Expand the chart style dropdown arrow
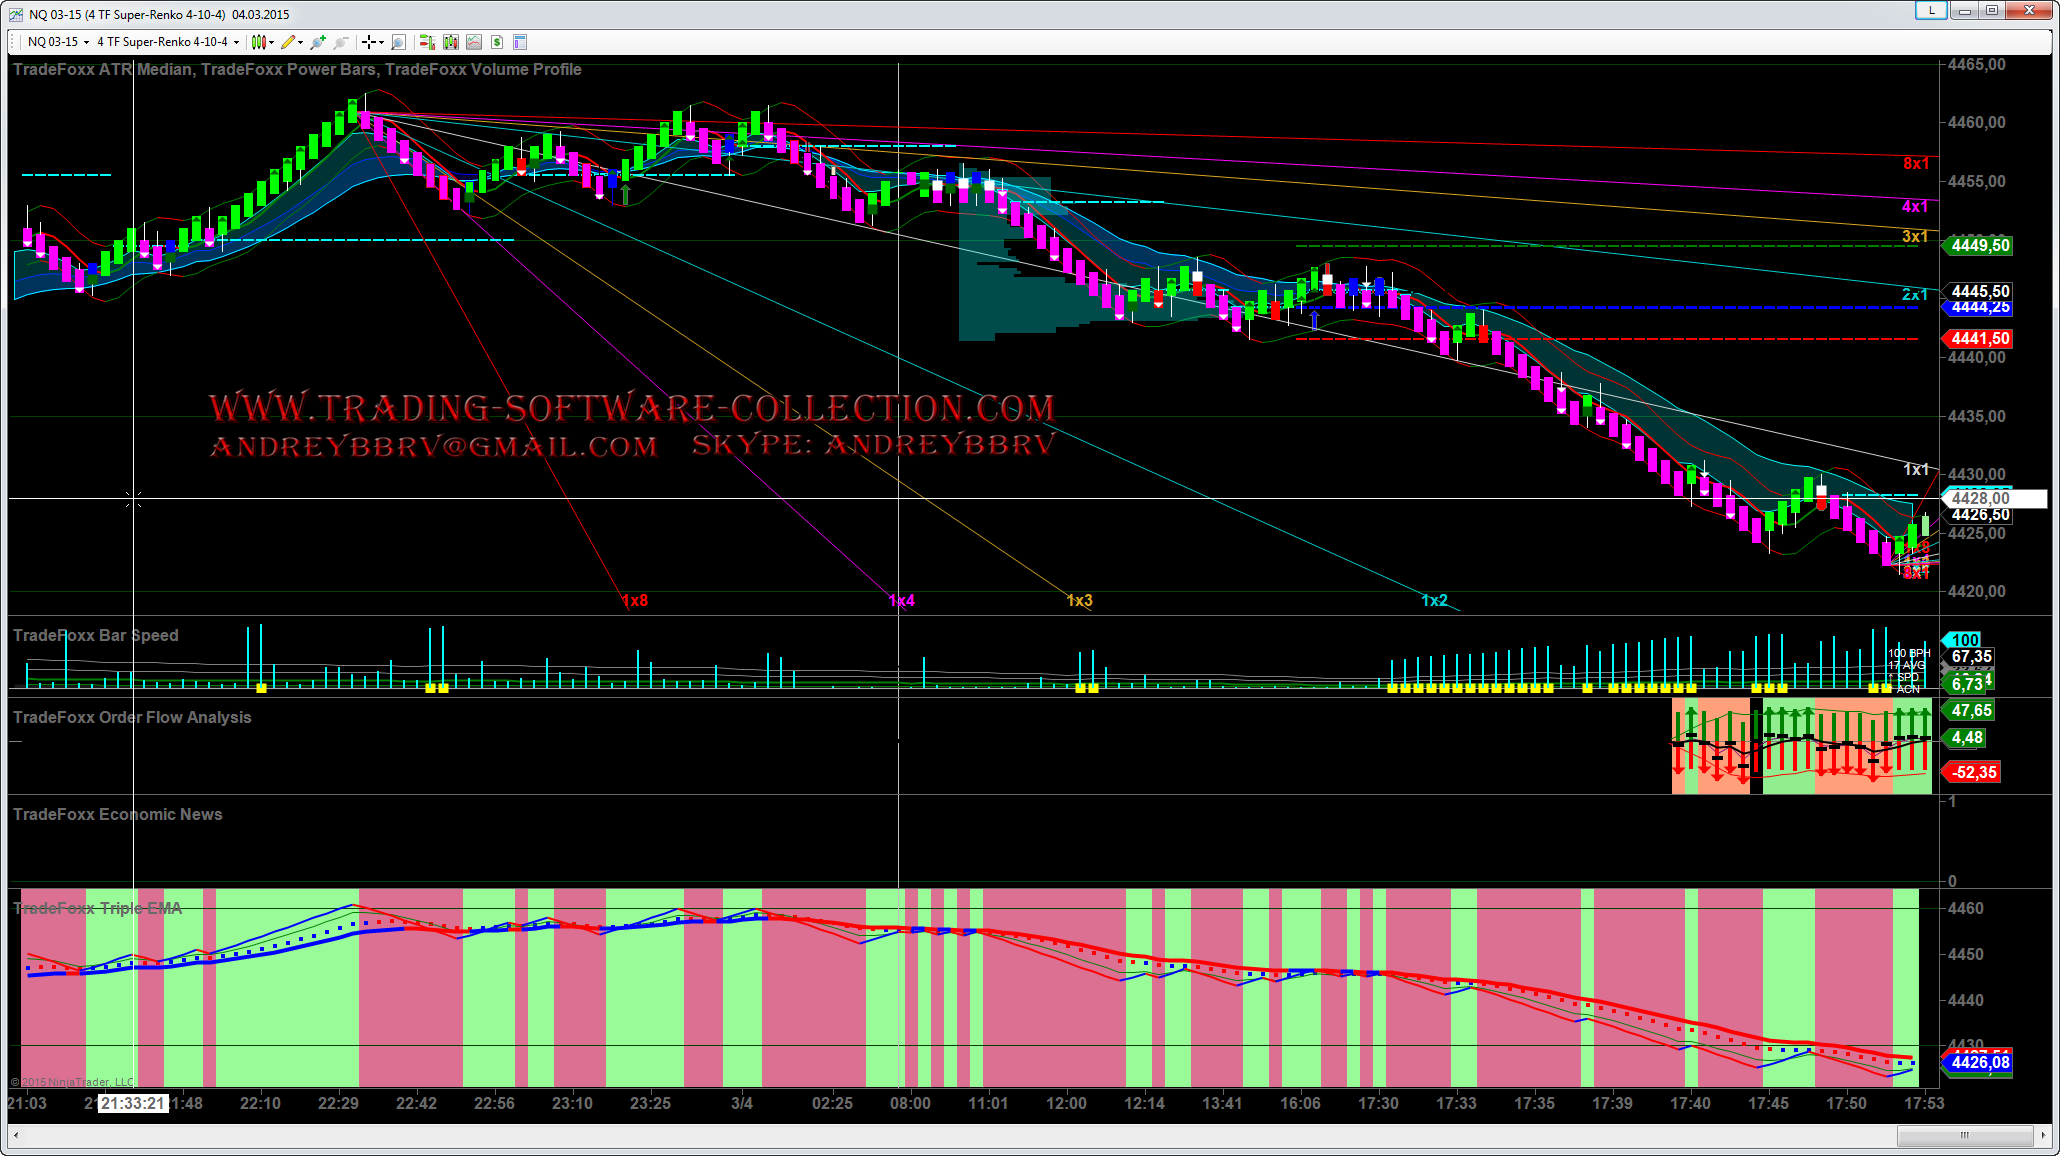Image resolution: width=2060 pixels, height=1156 pixels. [x=272, y=42]
